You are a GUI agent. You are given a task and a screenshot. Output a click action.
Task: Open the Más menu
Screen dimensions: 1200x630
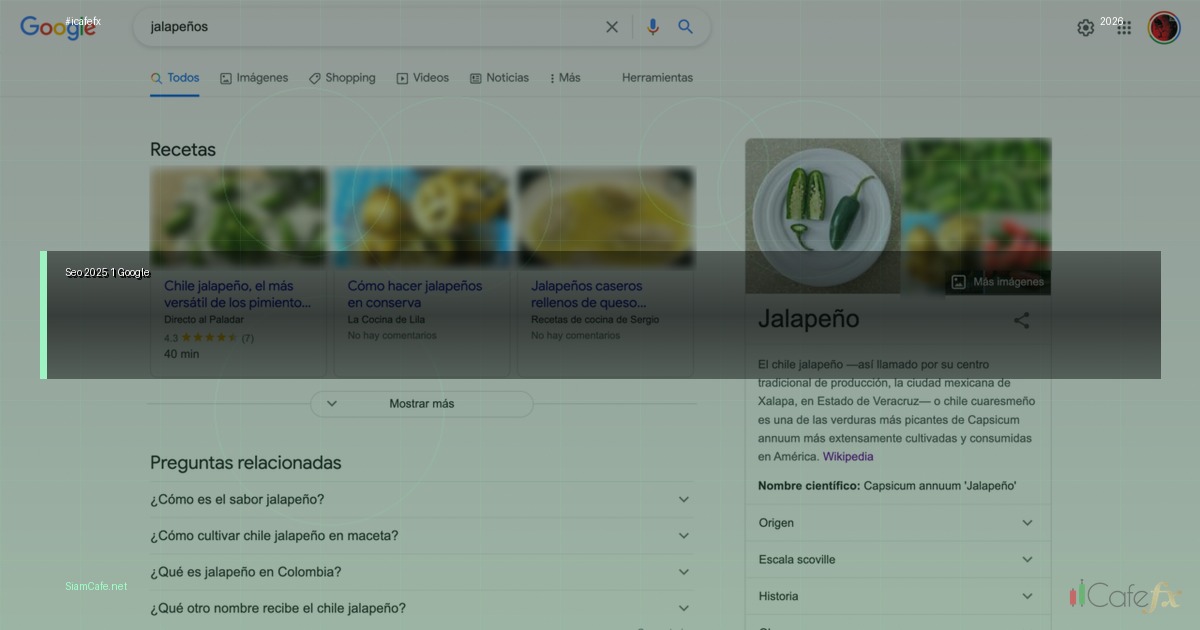coord(565,78)
